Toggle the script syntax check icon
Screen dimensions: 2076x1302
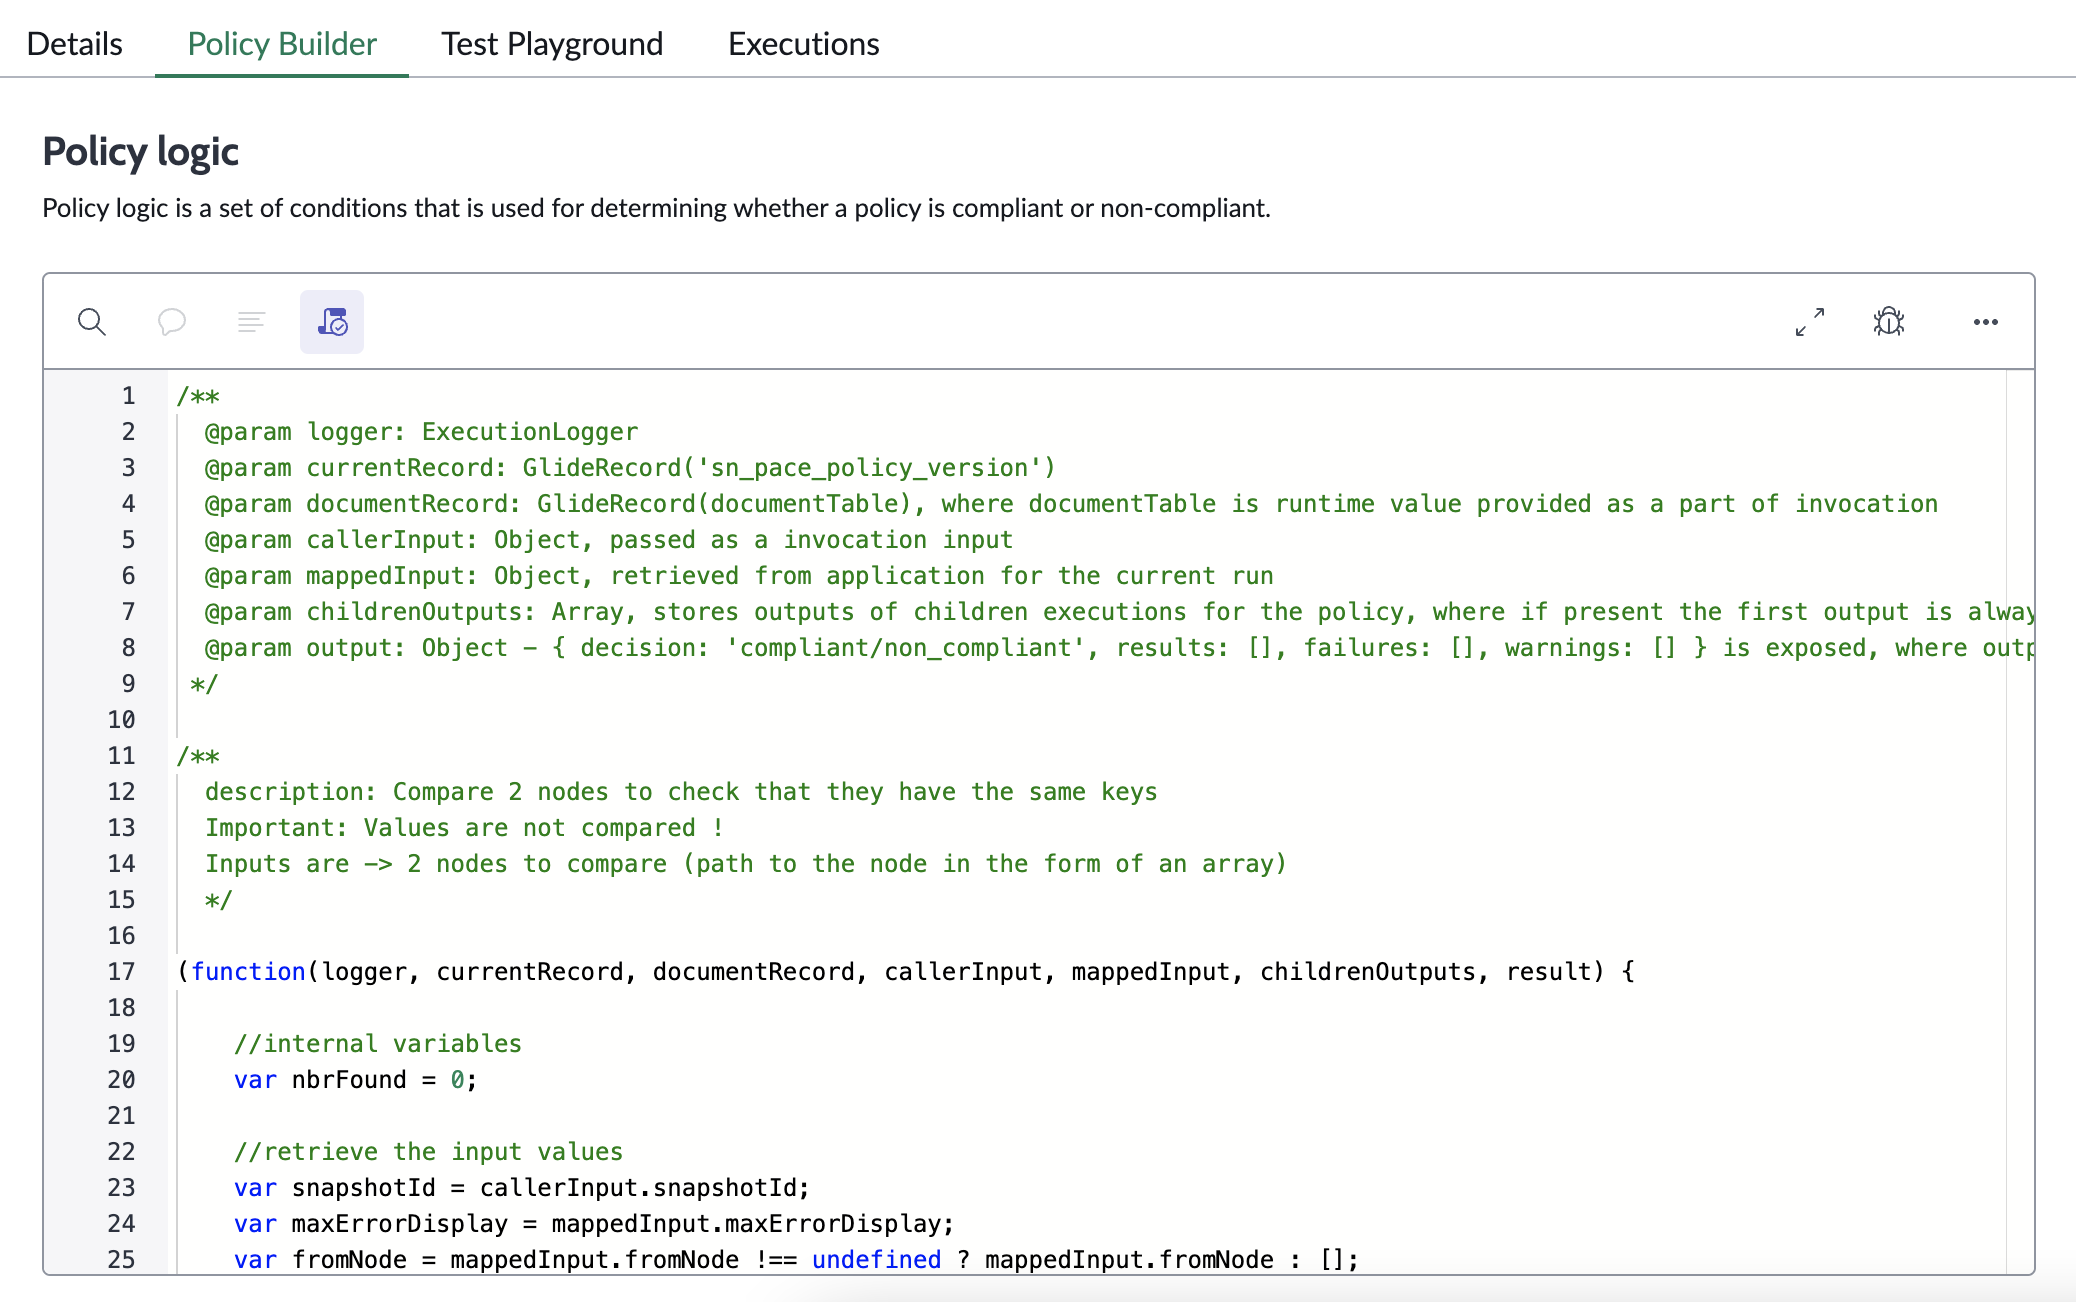pyautogui.click(x=332, y=322)
